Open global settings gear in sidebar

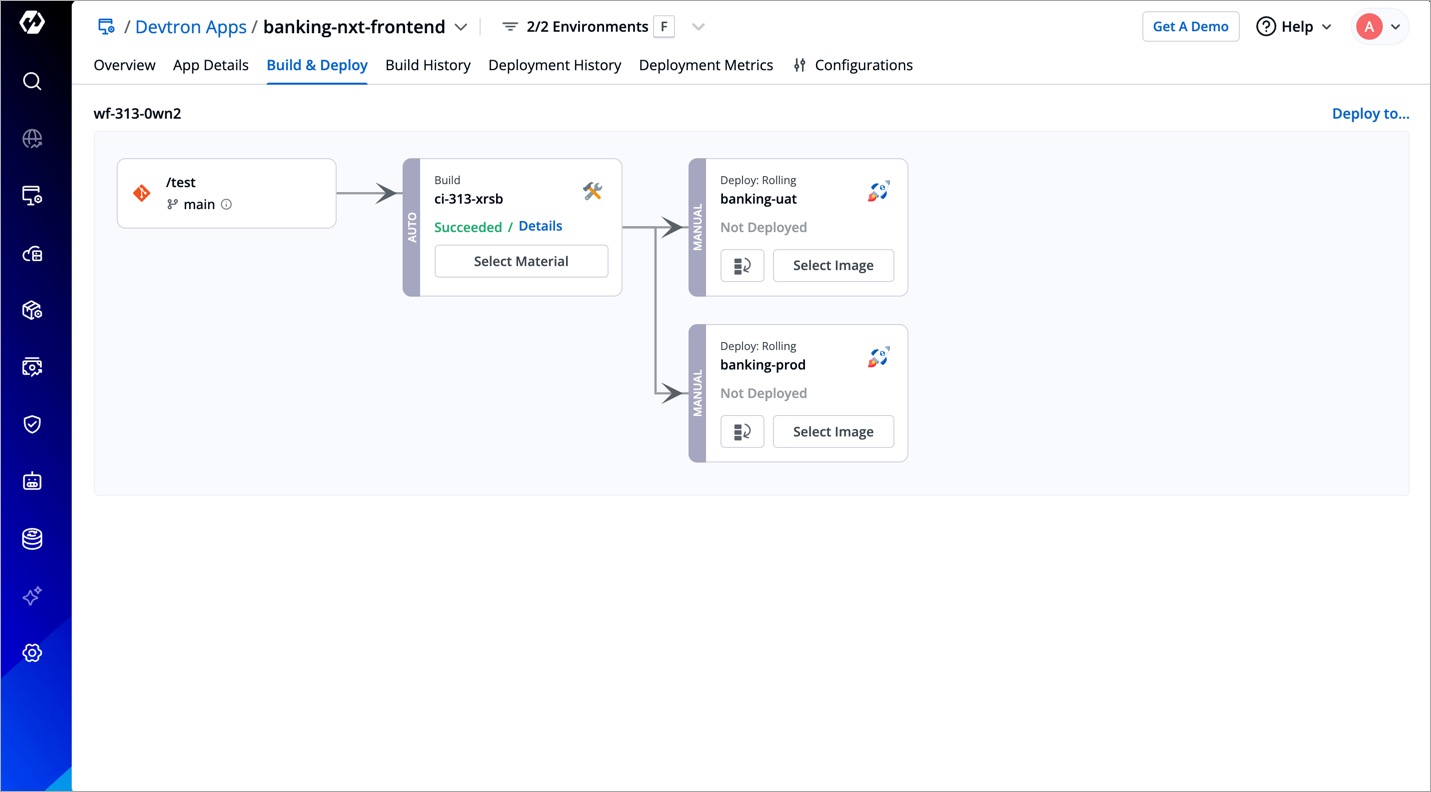tap(32, 653)
